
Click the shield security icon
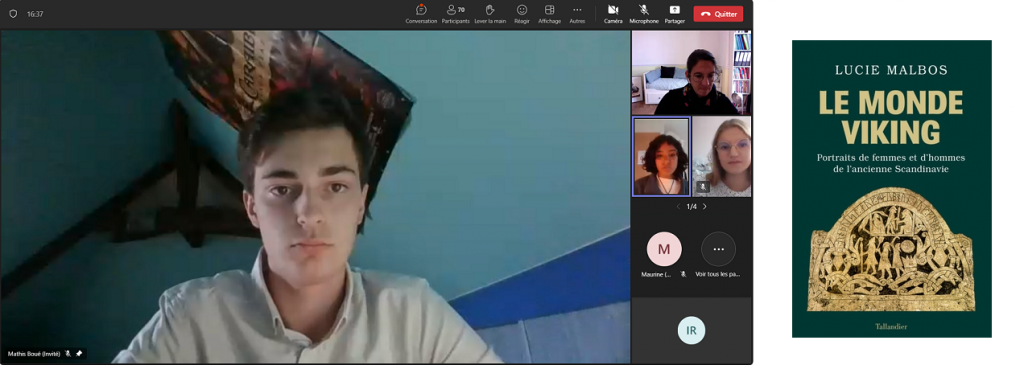click(x=12, y=14)
